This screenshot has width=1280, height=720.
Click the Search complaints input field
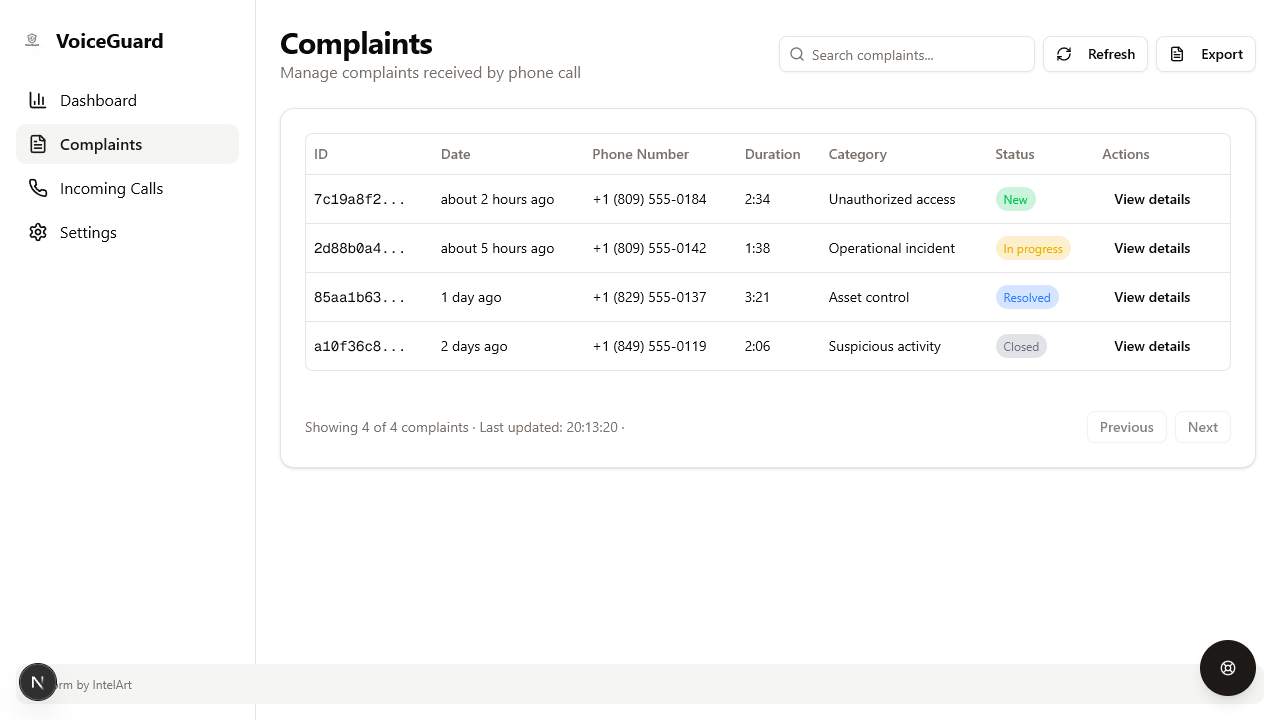(907, 54)
